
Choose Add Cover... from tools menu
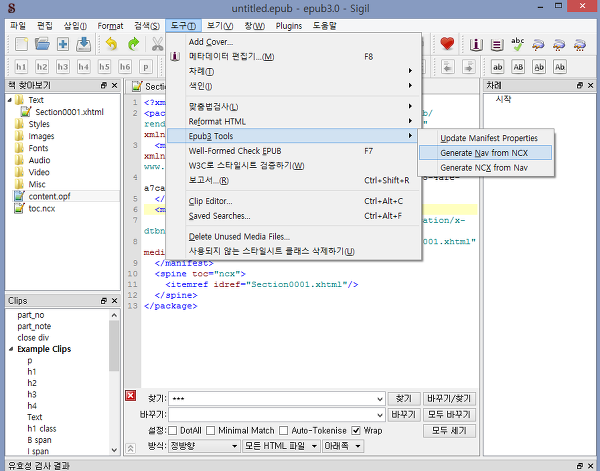294,42
